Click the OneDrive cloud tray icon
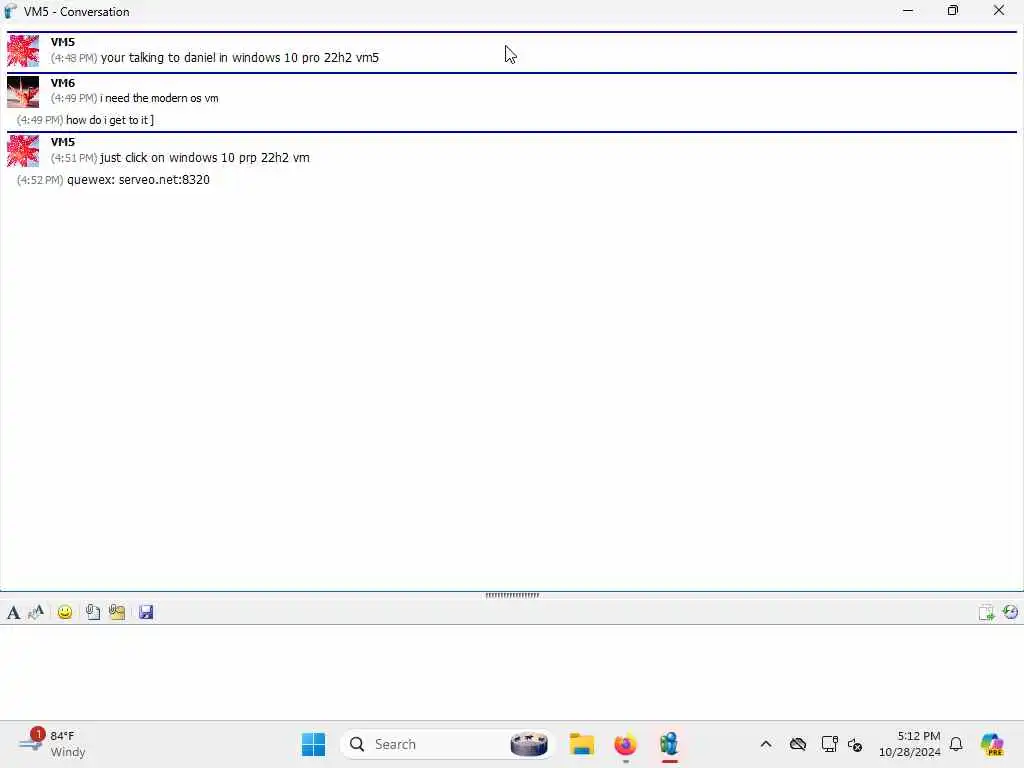 pyautogui.click(x=797, y=744)
